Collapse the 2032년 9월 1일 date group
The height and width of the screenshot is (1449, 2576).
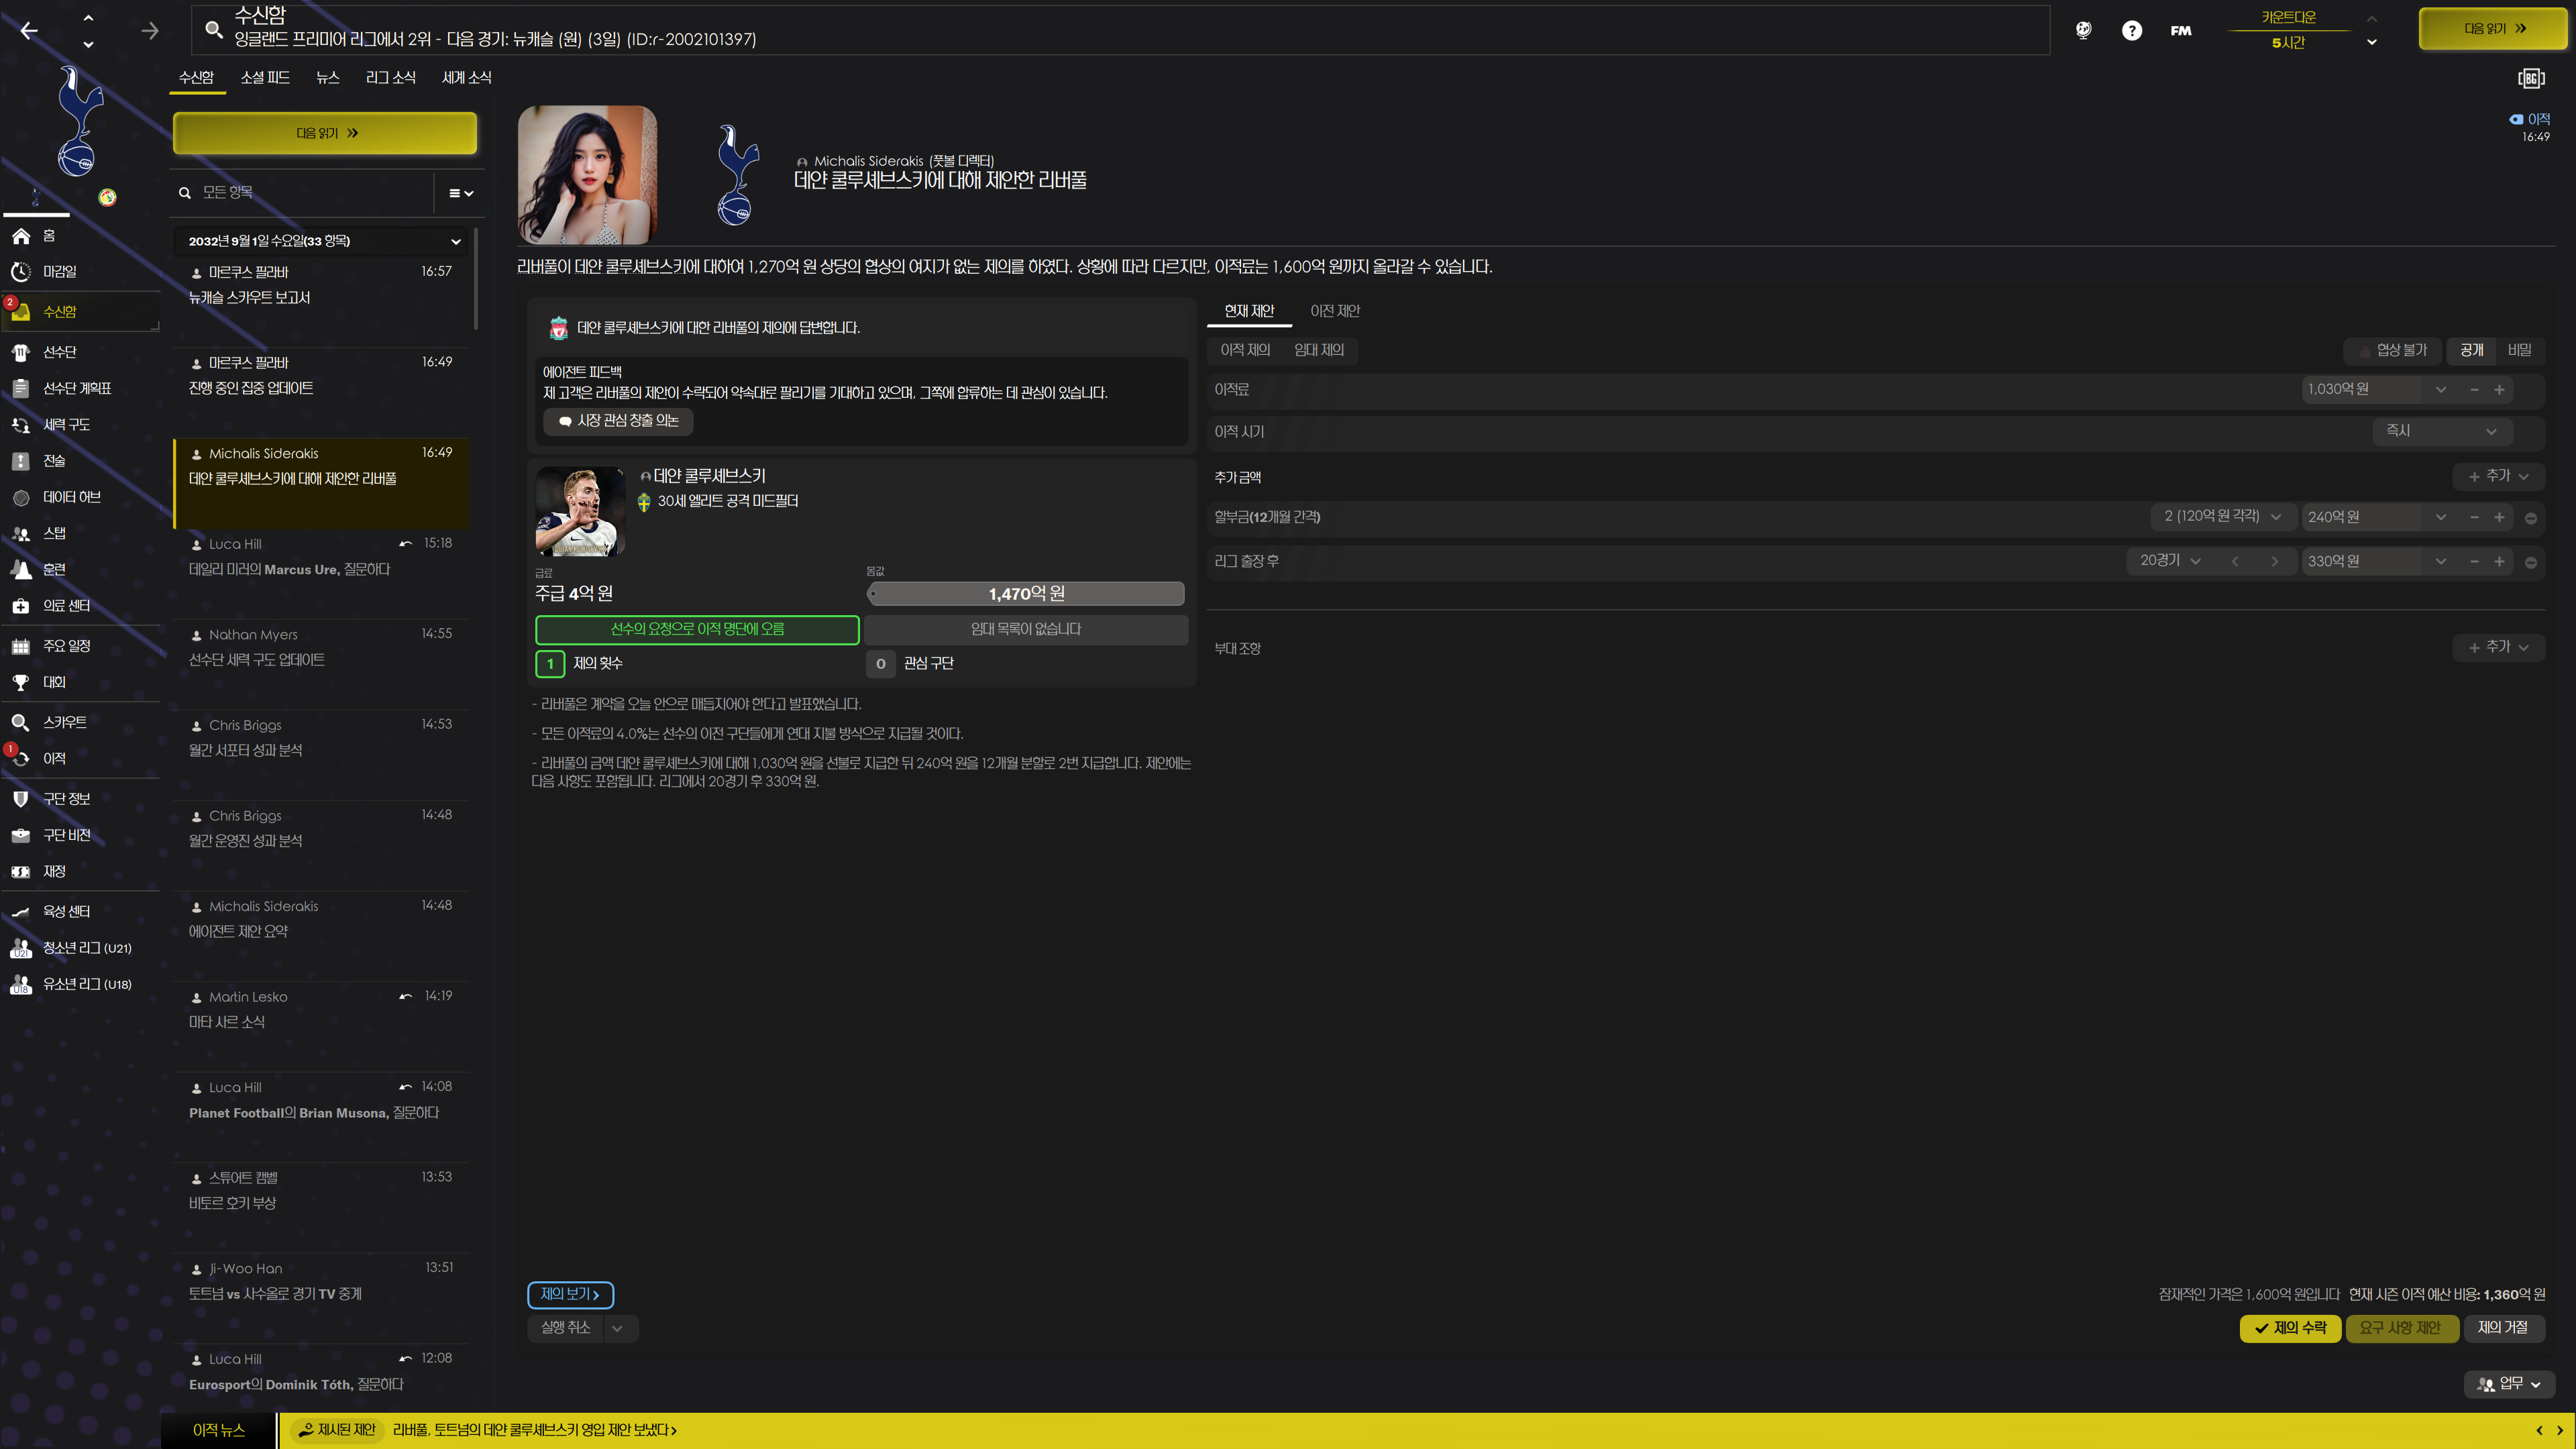(455, 241)
